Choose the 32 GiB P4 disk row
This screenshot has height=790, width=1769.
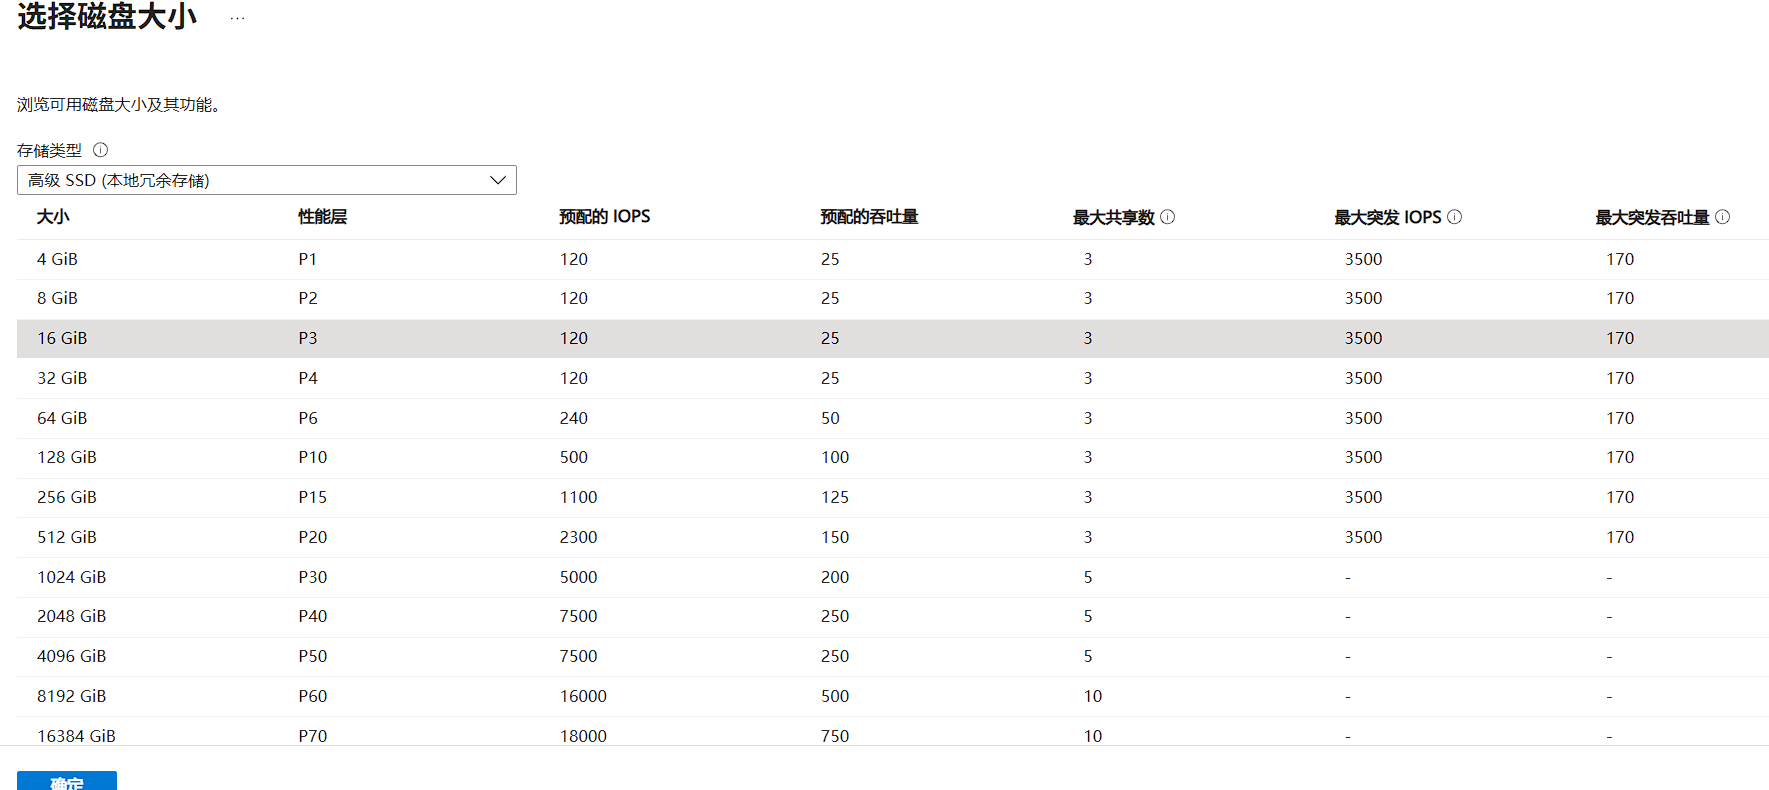tap(62, 378)
